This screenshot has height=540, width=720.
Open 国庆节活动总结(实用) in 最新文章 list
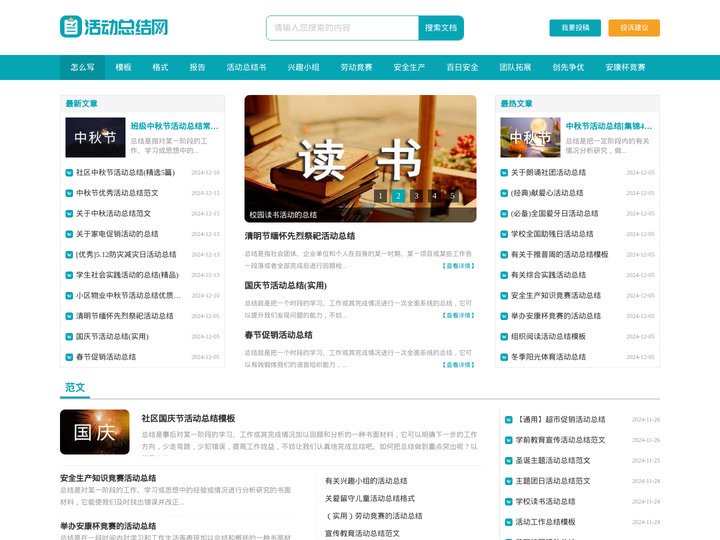tap(112, 337)
